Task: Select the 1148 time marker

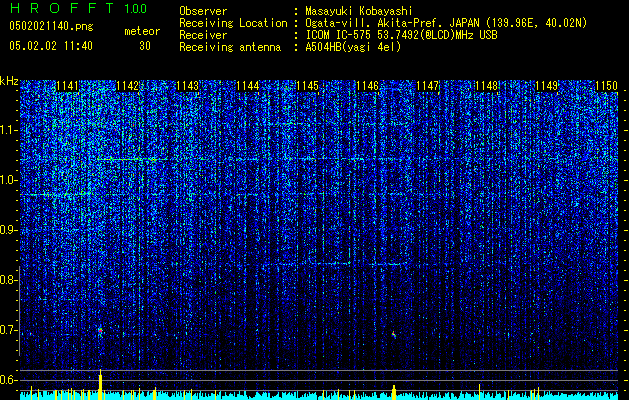Action: tap(487, 86)
